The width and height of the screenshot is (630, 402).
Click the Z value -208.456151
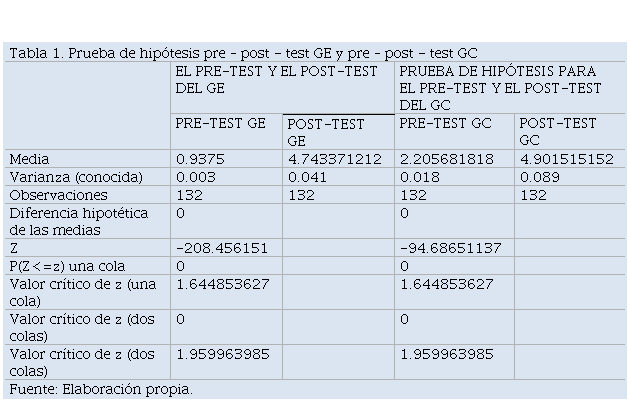coord(222,248)
